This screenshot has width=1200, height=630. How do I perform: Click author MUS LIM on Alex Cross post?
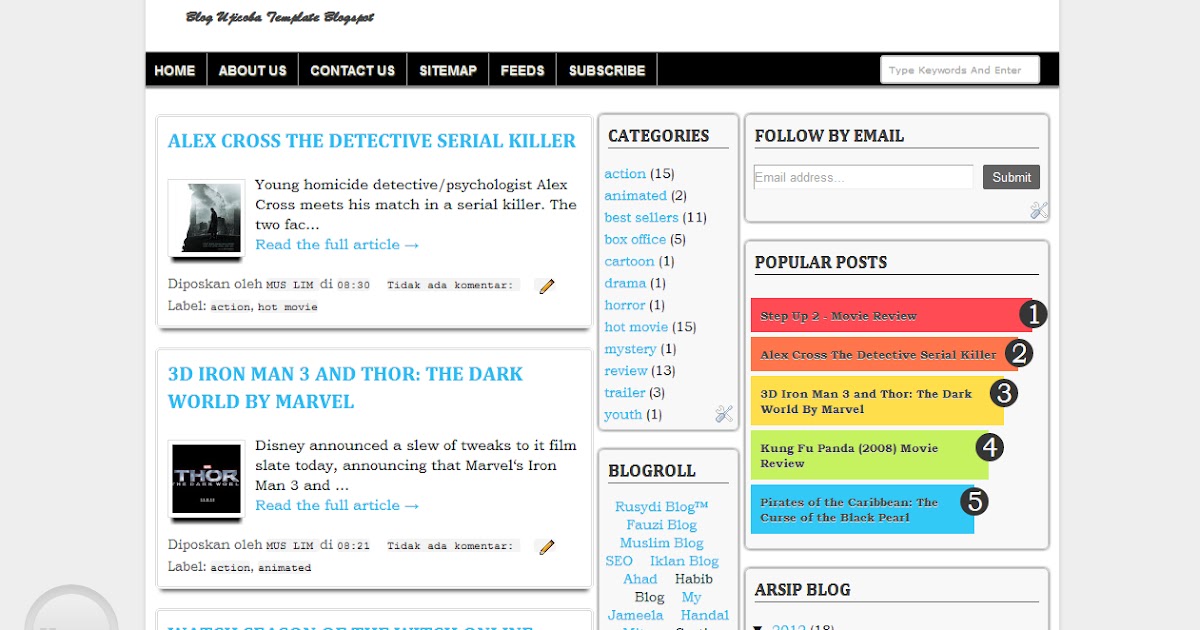tap(290, 286)
